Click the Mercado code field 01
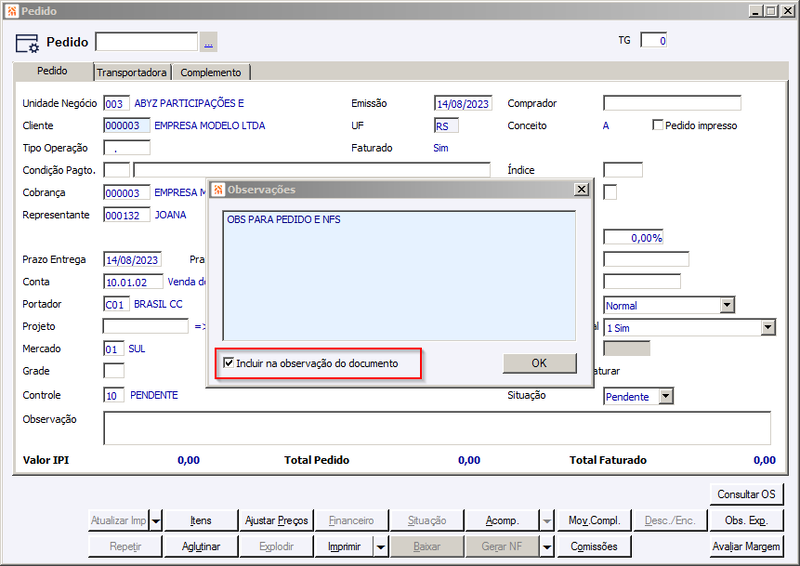The image size is (800, 566). (x=113, y=349)
